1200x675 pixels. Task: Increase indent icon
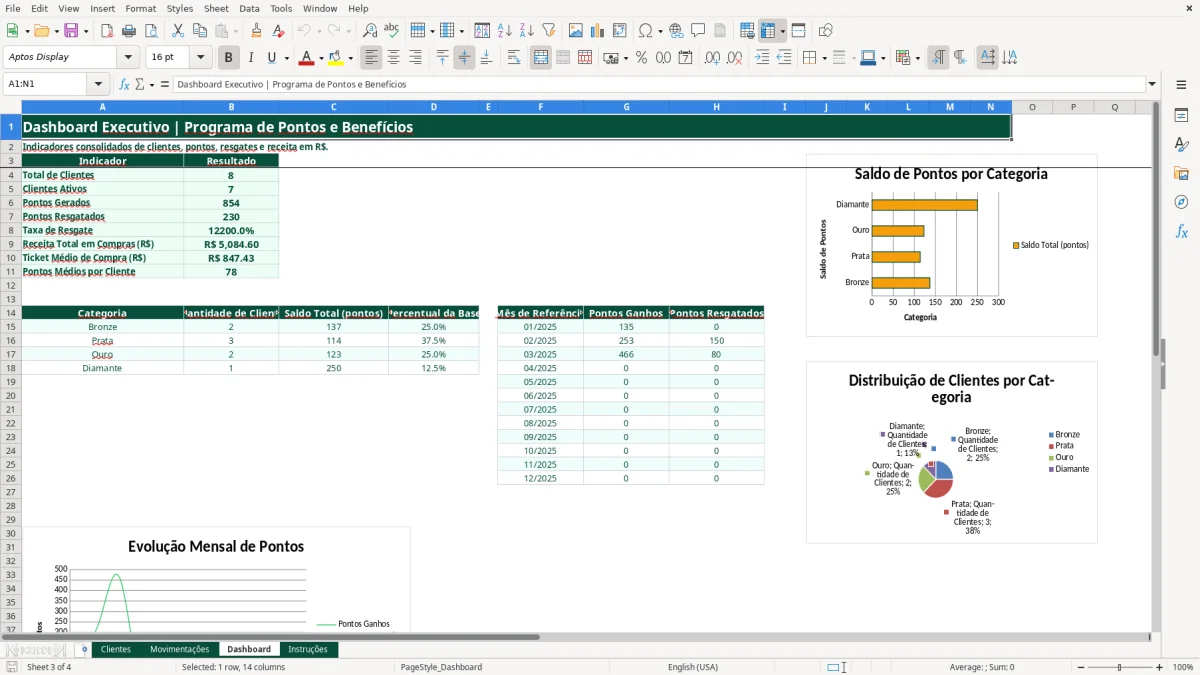(x=762, y=58)
